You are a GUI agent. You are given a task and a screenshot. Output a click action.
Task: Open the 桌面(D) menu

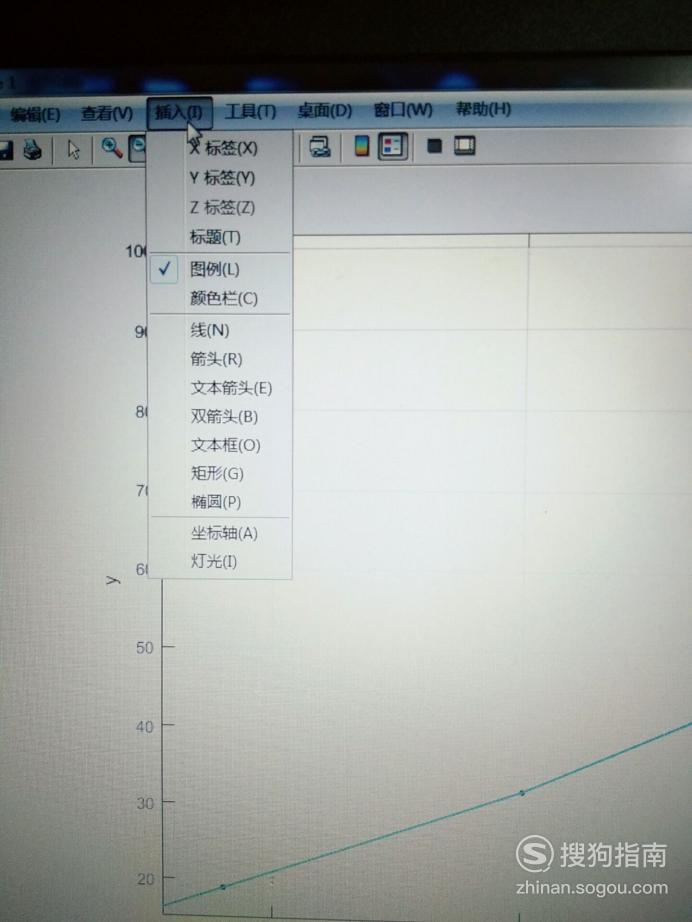pos(325,110)
